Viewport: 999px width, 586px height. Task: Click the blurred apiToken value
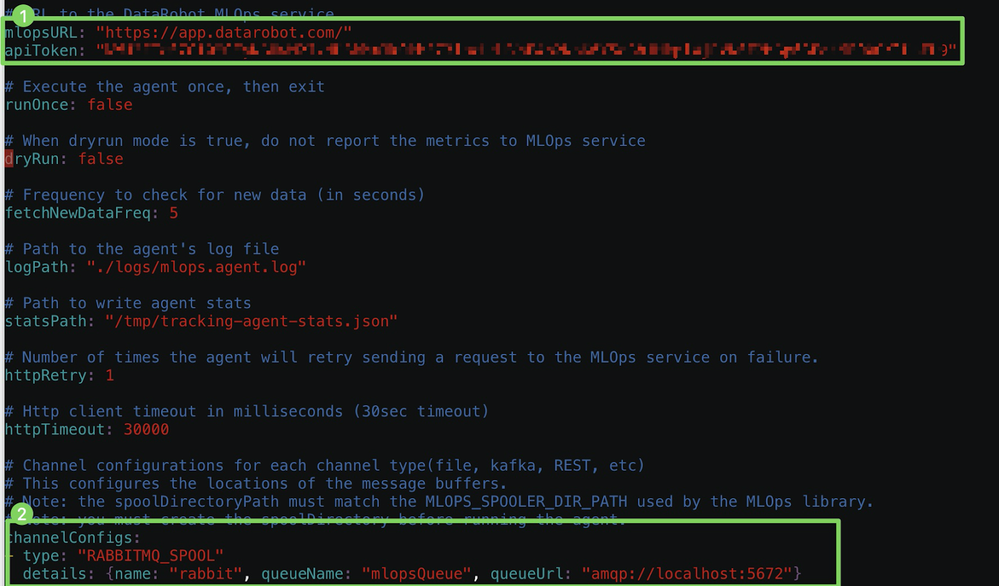pos(520,49)
